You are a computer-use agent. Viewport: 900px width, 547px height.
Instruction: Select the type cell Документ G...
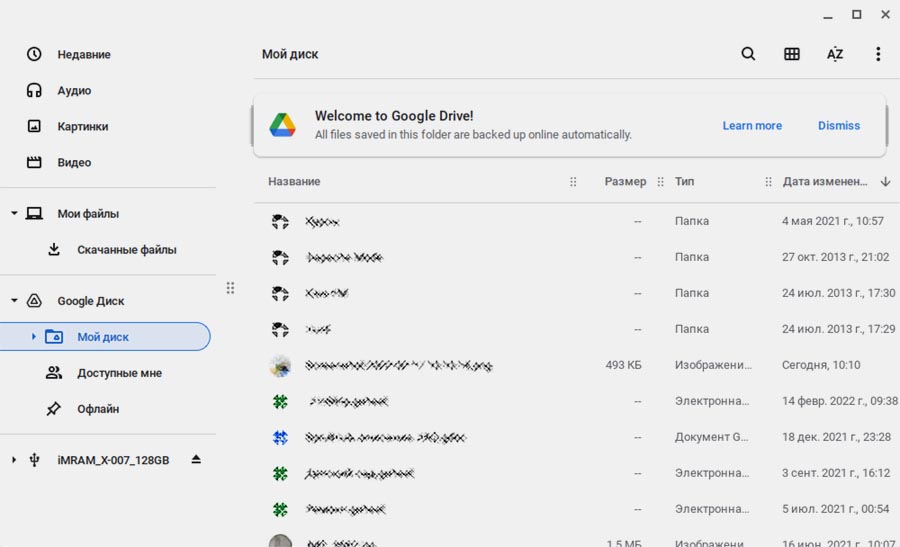(711, 437)
